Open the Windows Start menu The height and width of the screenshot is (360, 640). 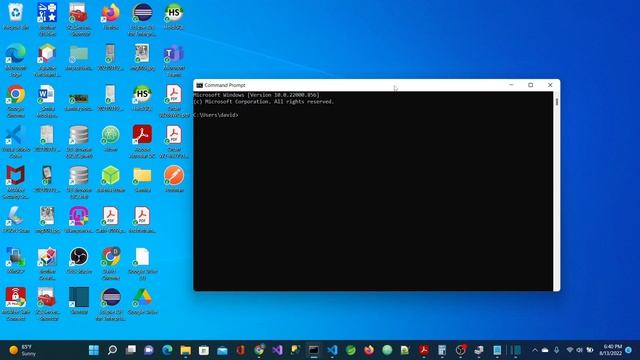pos(94,350)
